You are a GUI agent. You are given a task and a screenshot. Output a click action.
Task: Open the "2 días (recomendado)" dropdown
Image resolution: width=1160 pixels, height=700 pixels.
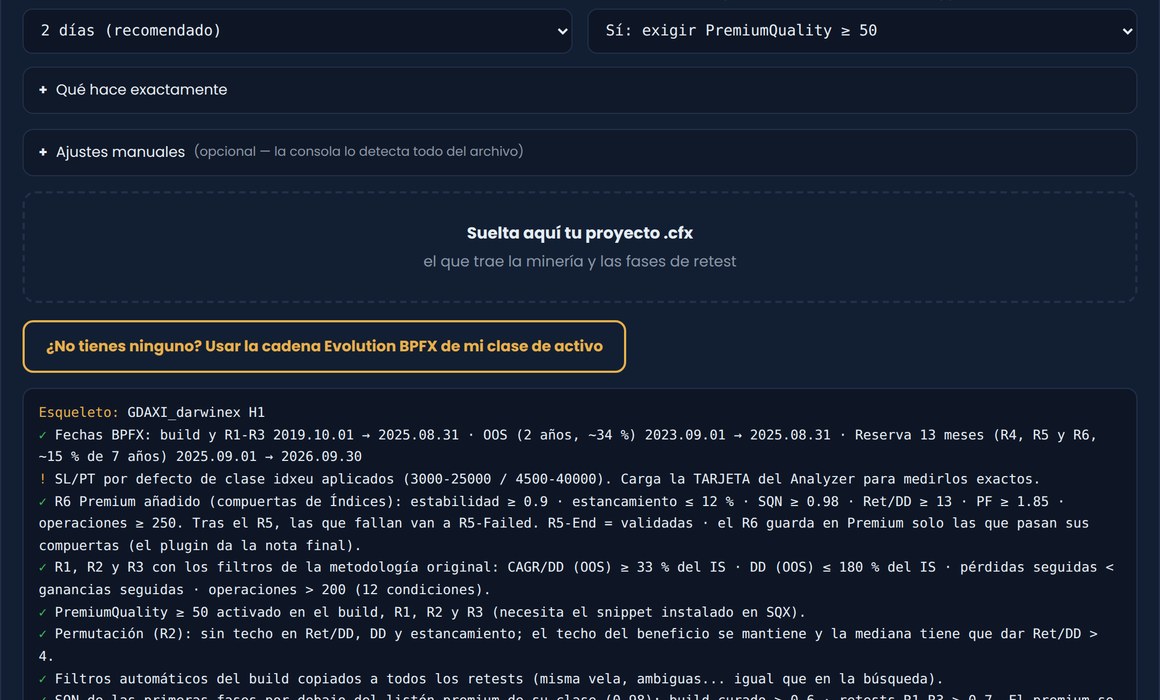pos(297,31)
